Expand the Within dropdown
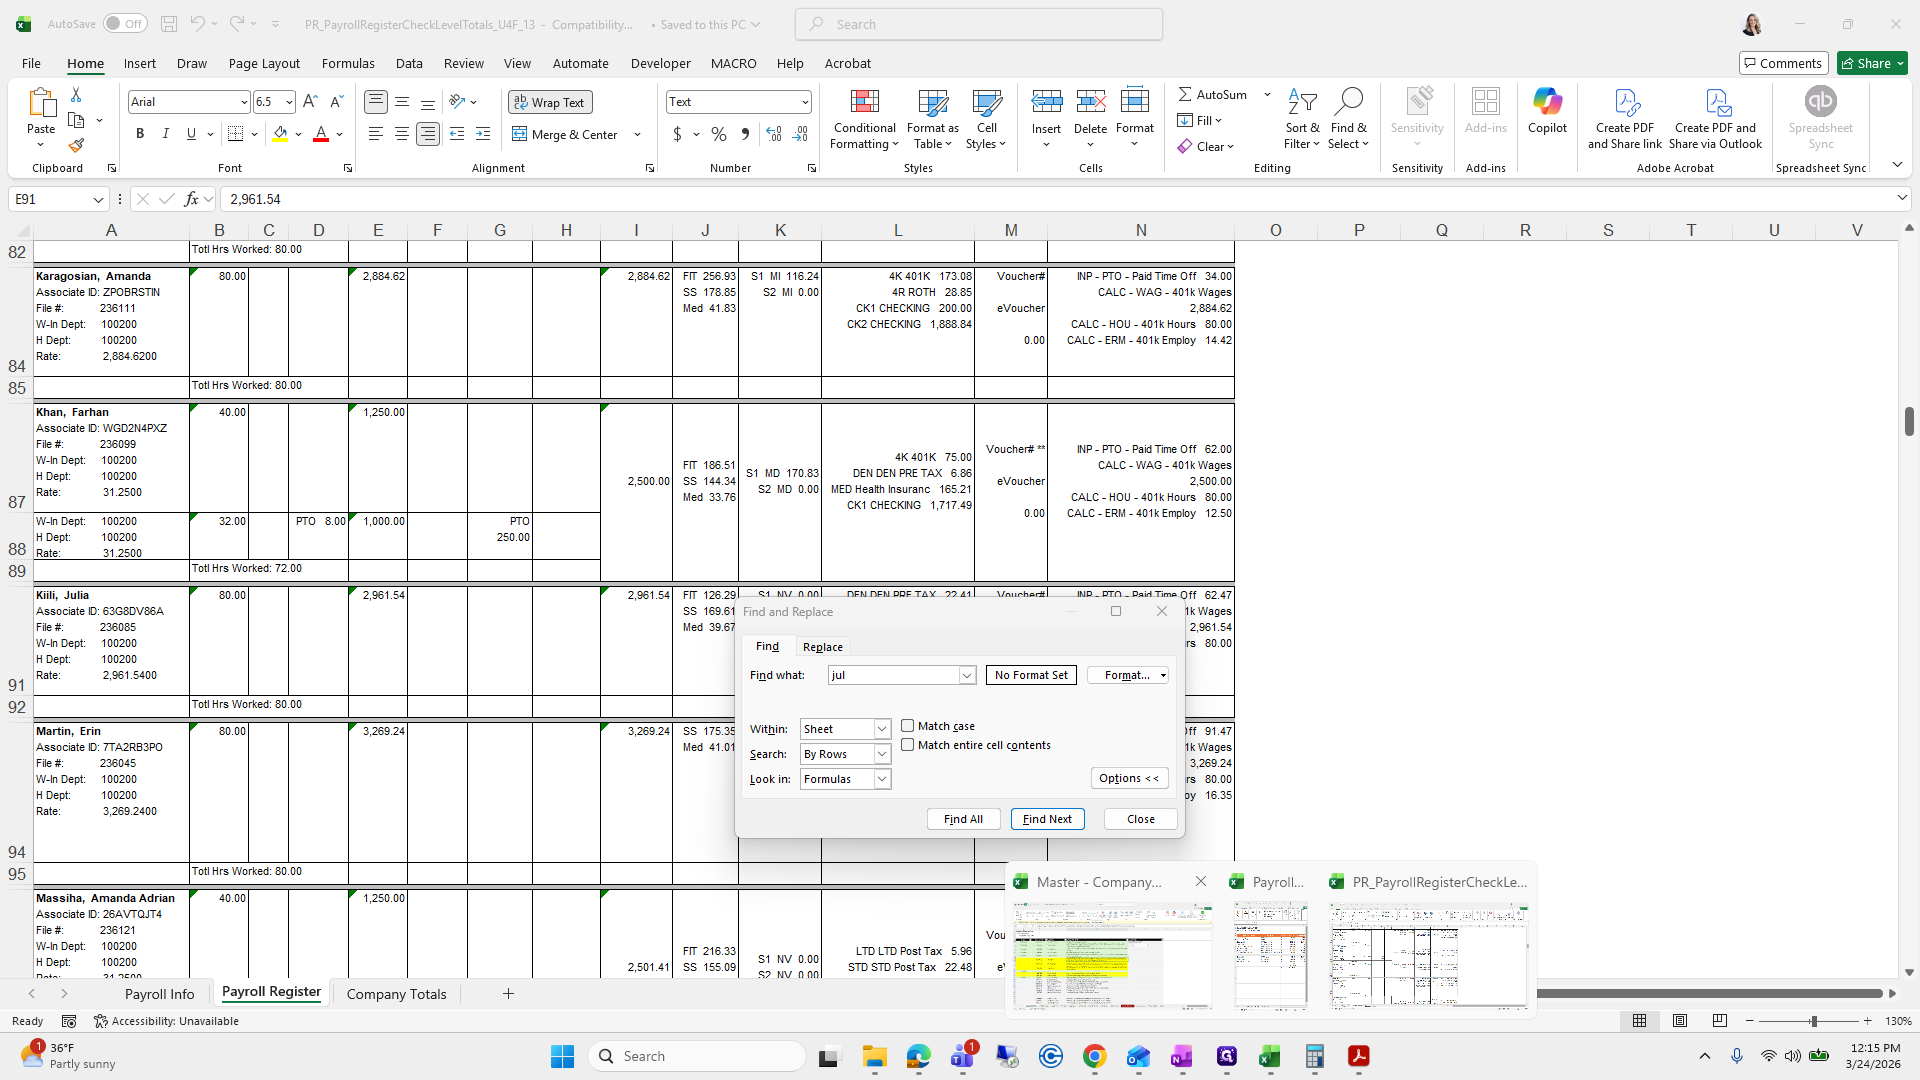The width and height of the screenshot is (1920, 1080). 882,729
